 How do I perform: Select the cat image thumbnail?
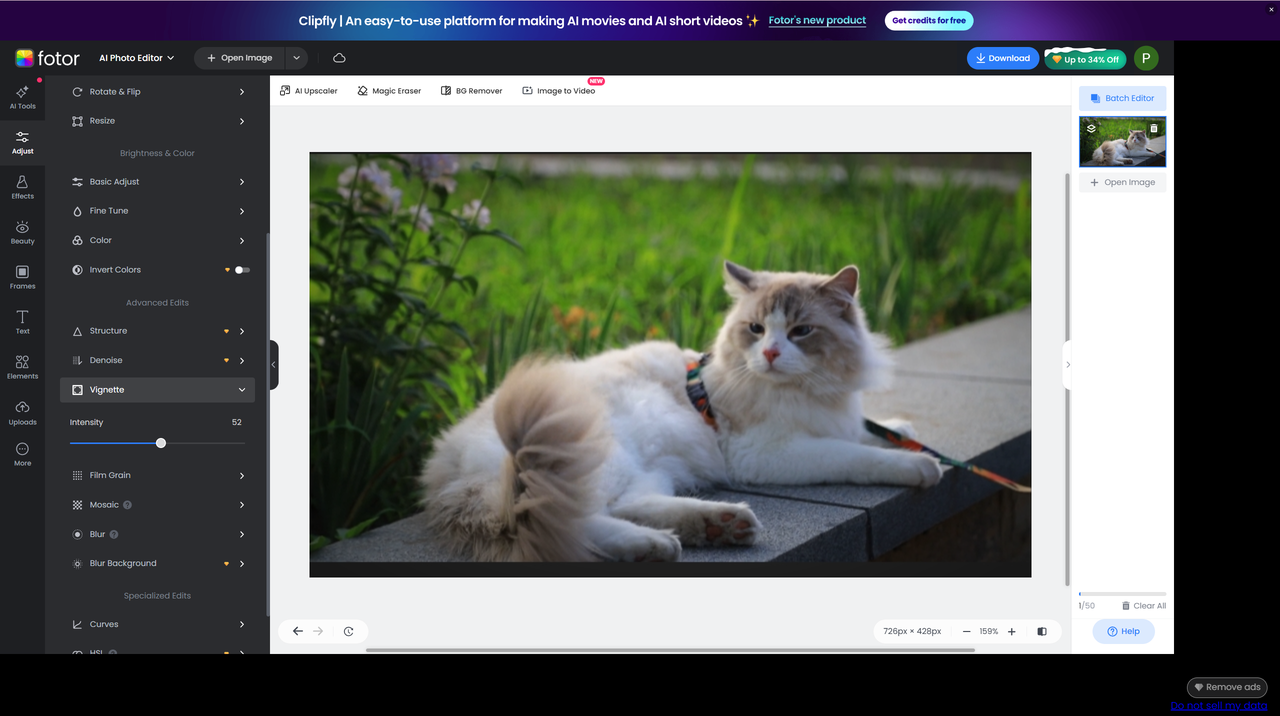(x=1122, y=142)
